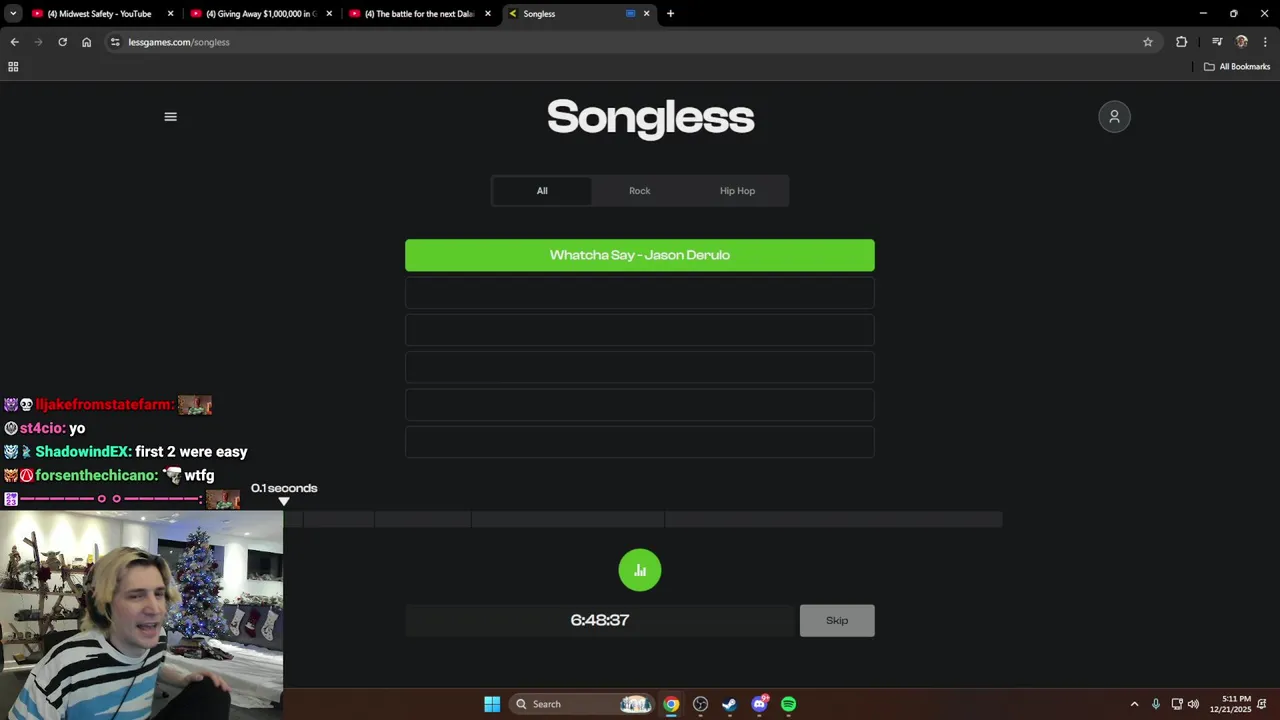Image resolution: width=1280 pixels, height=720 pixels.
Task: Open the volume tray icon
Action: tap(1193, 704)
